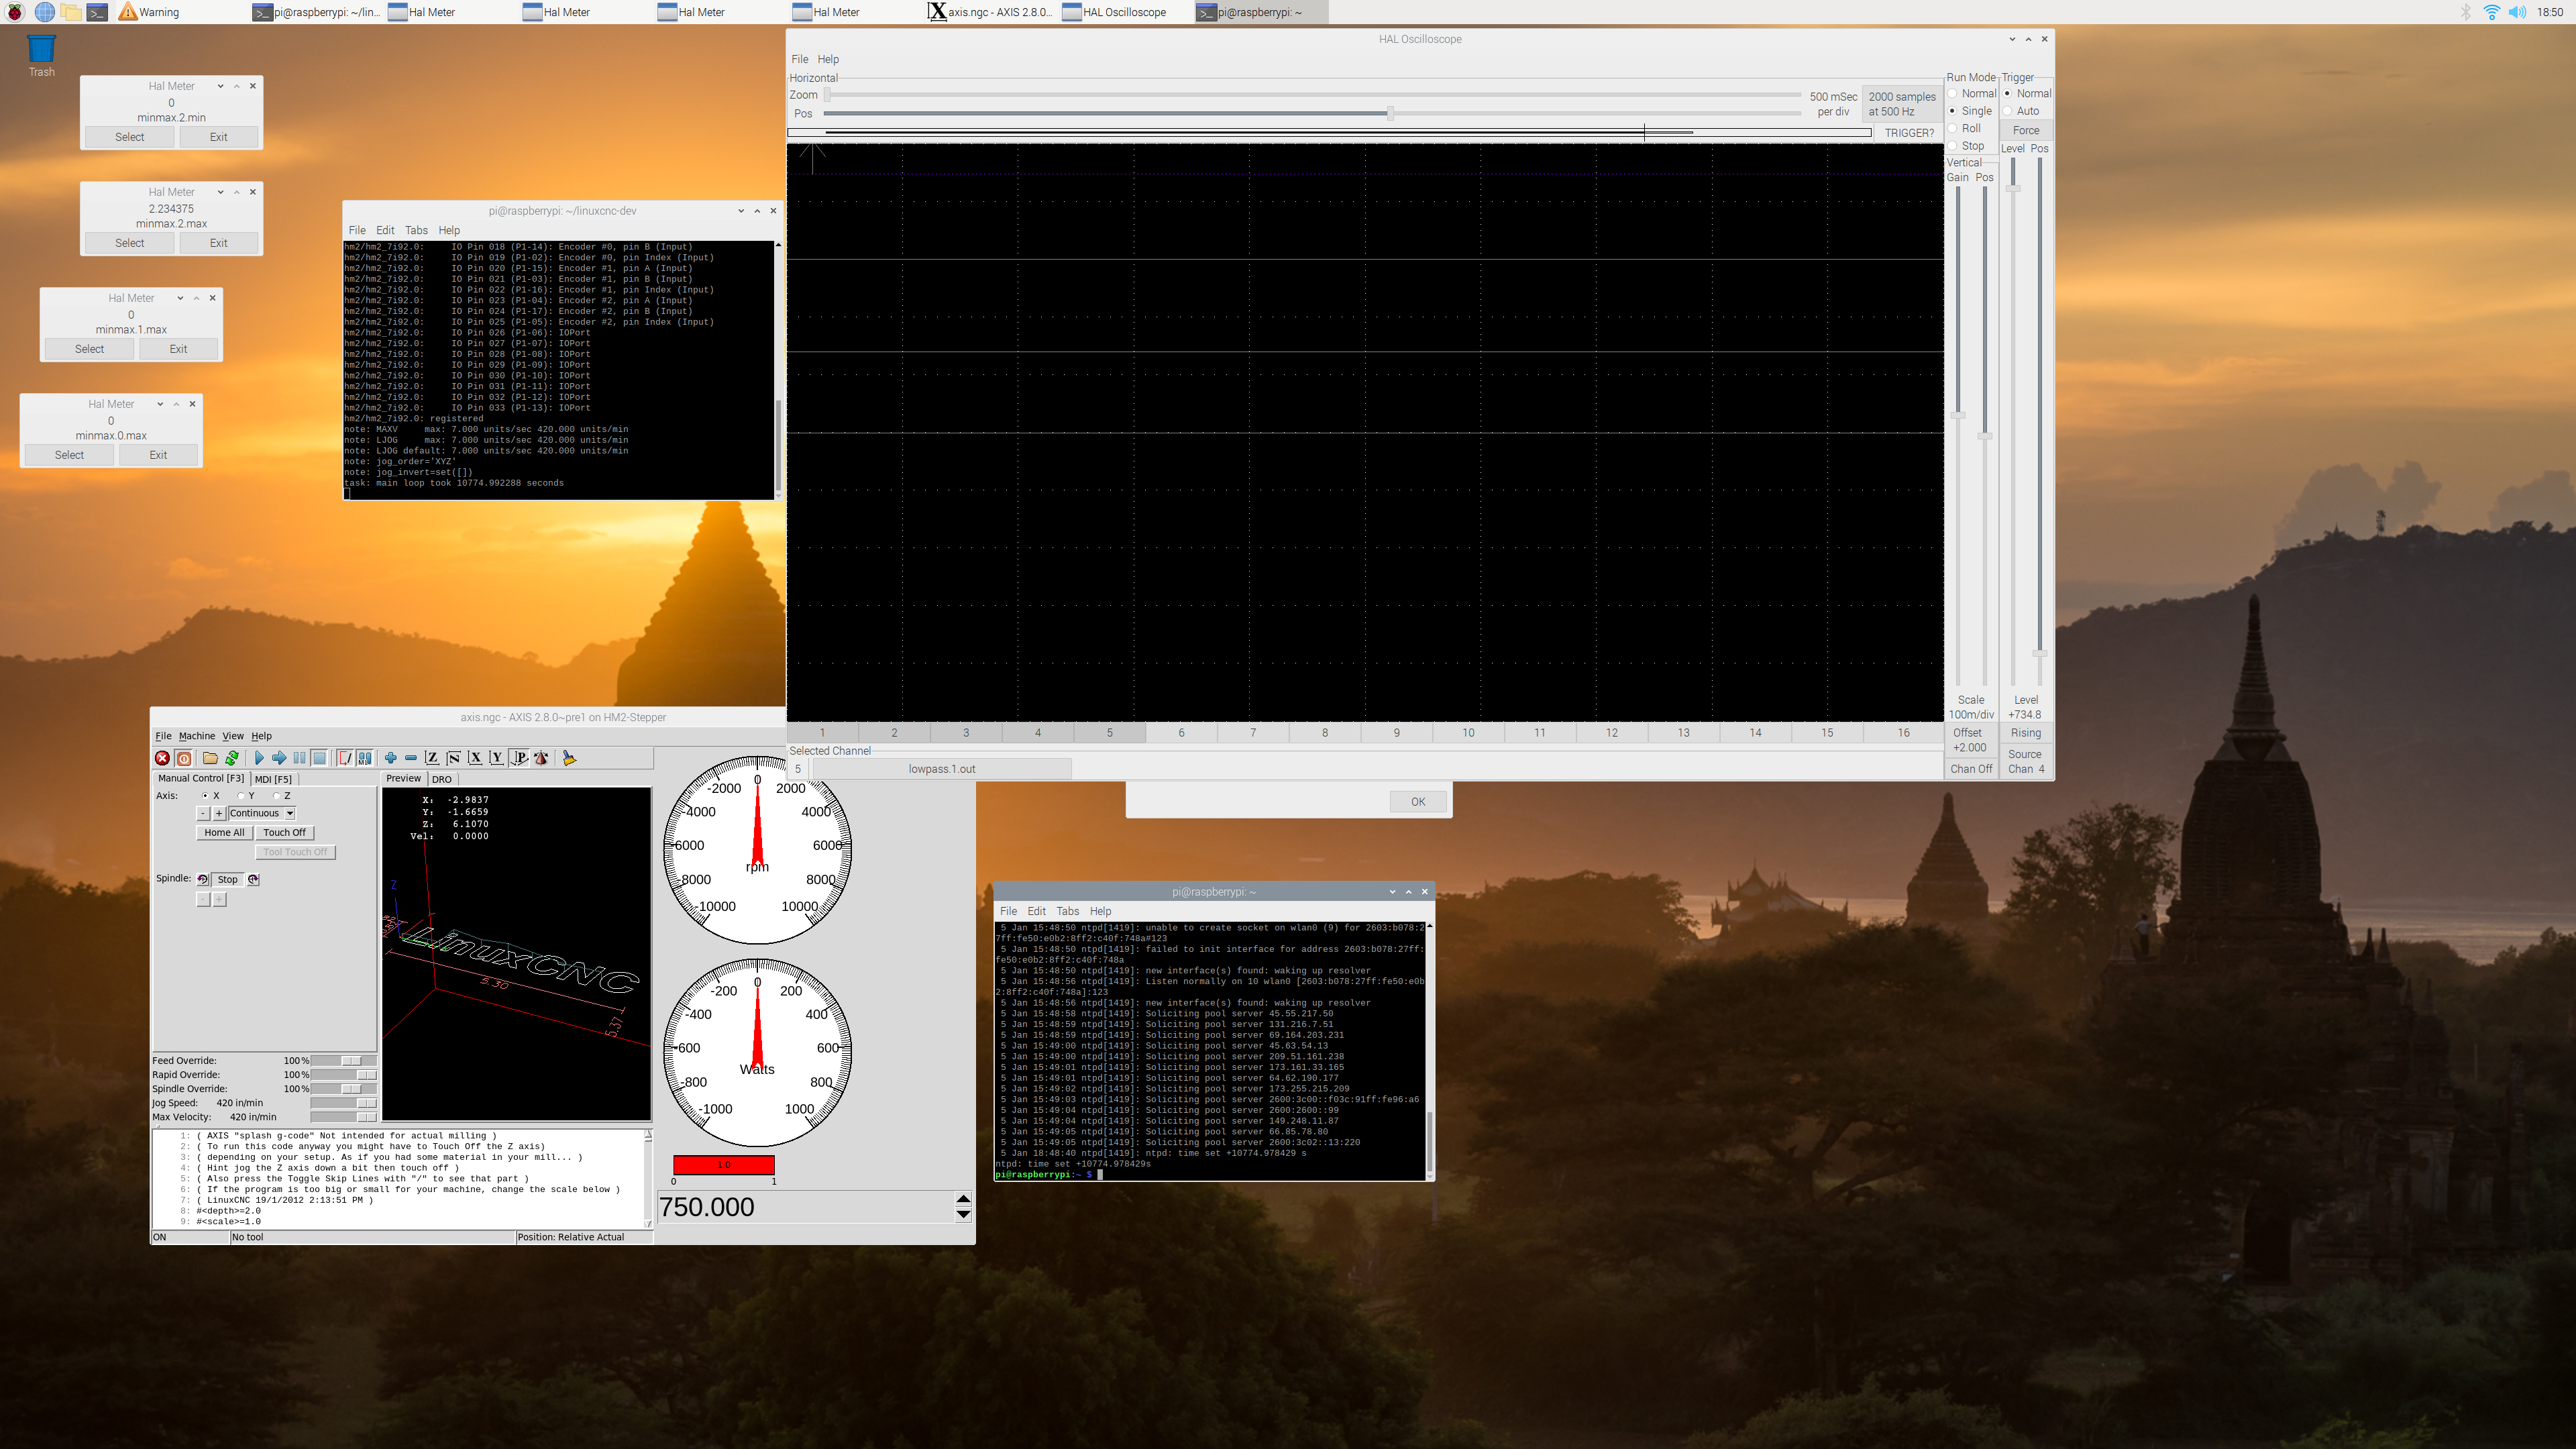Set rotated Z top view
The height and width of the screenshot is (1449, 2576).
[x=453, y=758]
